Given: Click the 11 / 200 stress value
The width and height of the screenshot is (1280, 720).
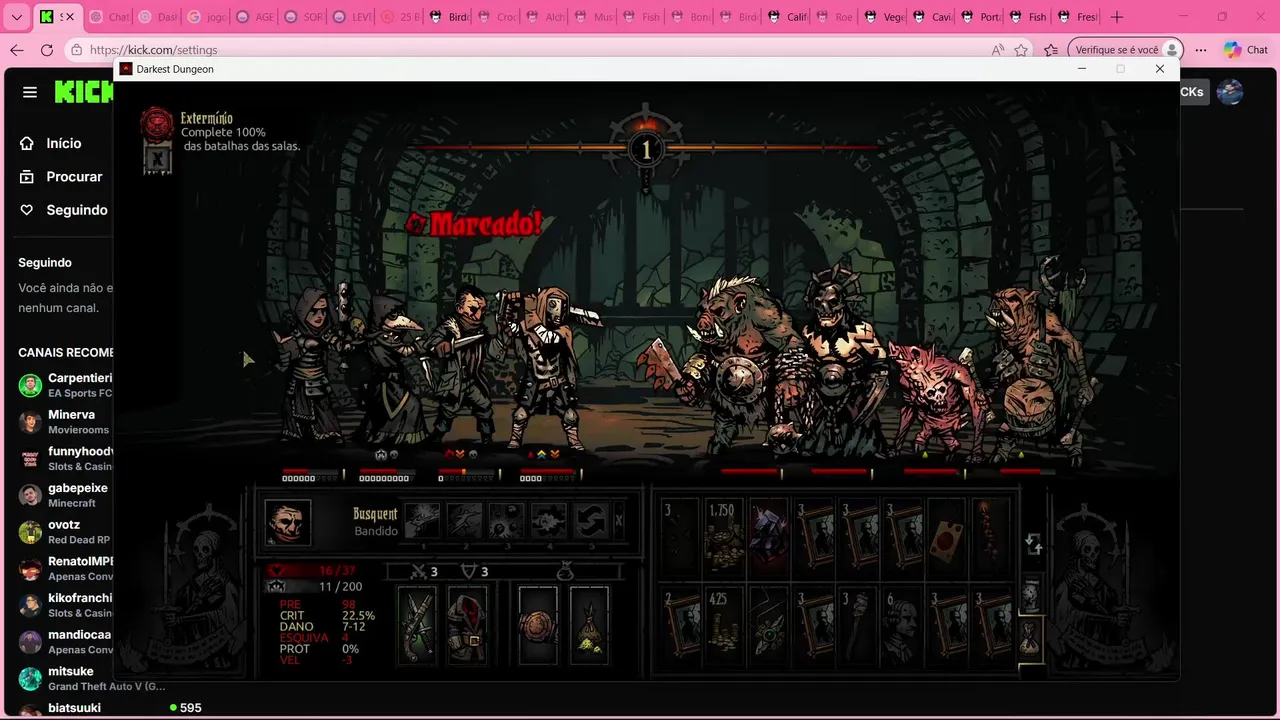Looking at the screenshot, I should pyautogui.click(x=340, y=587).
